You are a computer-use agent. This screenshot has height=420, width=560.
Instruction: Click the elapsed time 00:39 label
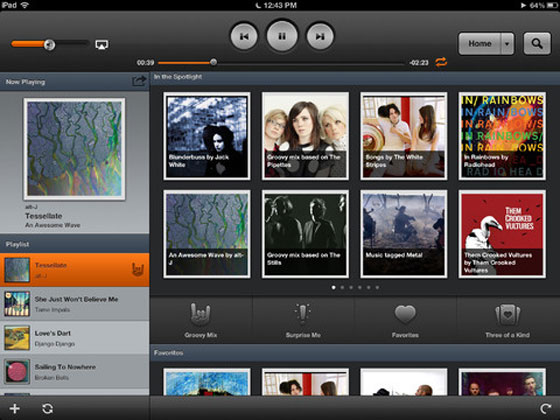click(145, 62)
